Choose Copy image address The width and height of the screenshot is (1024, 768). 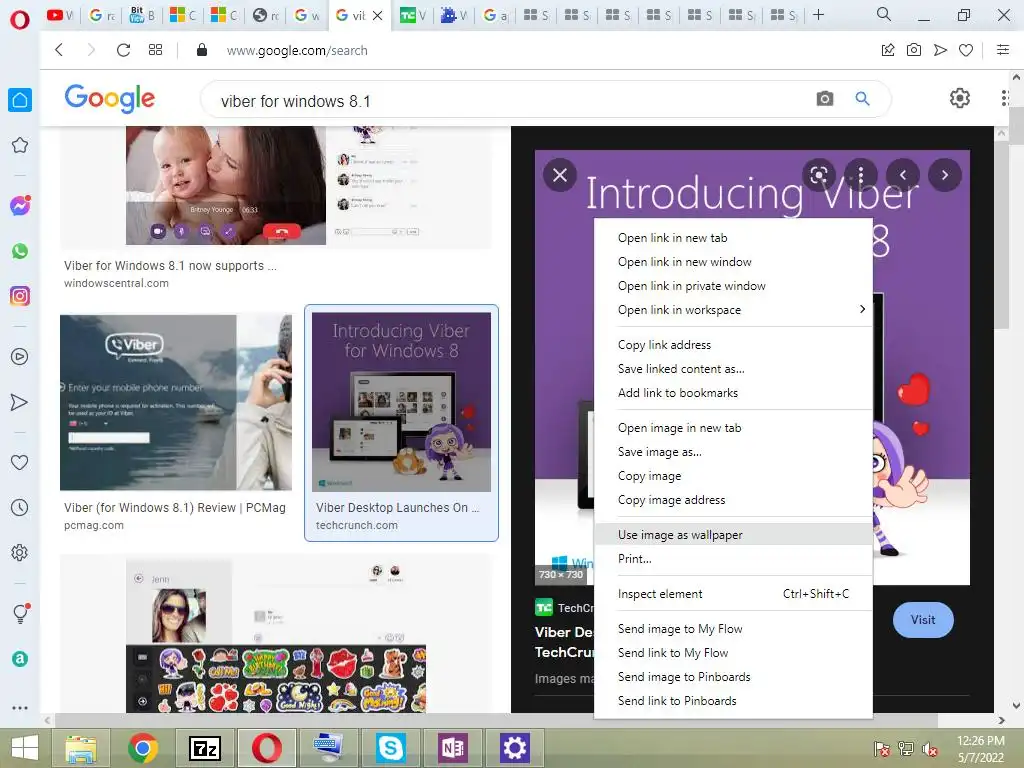pos(733,500)
